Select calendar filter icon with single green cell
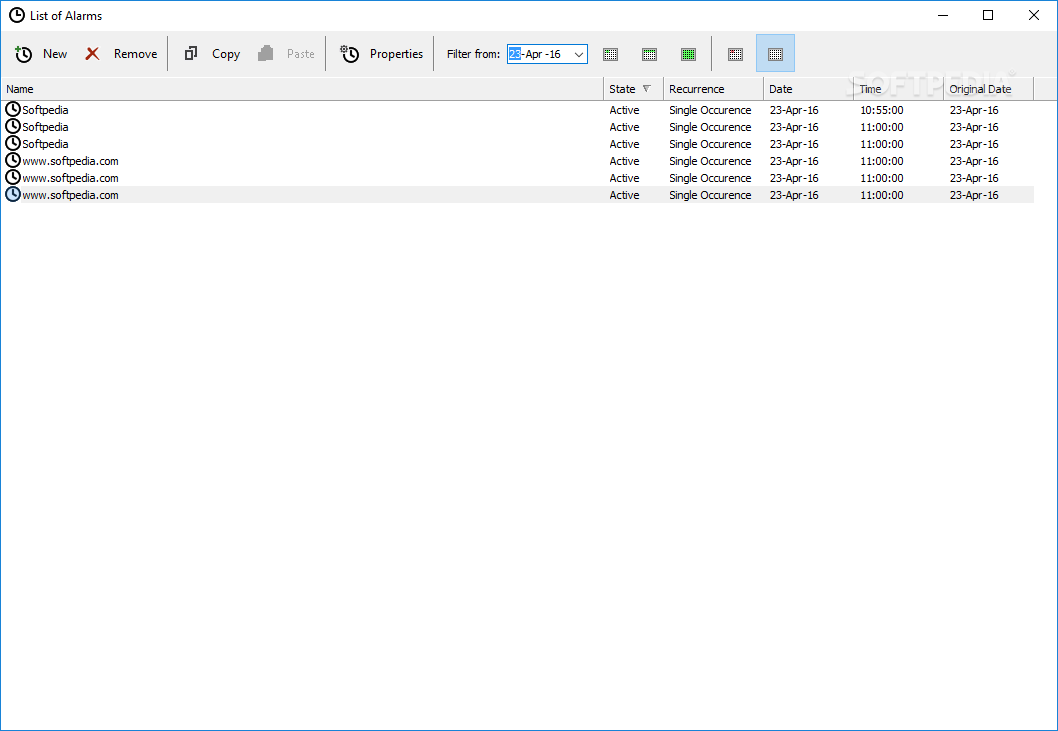Screen dimensions: 1058x731 tap(611, 54)
